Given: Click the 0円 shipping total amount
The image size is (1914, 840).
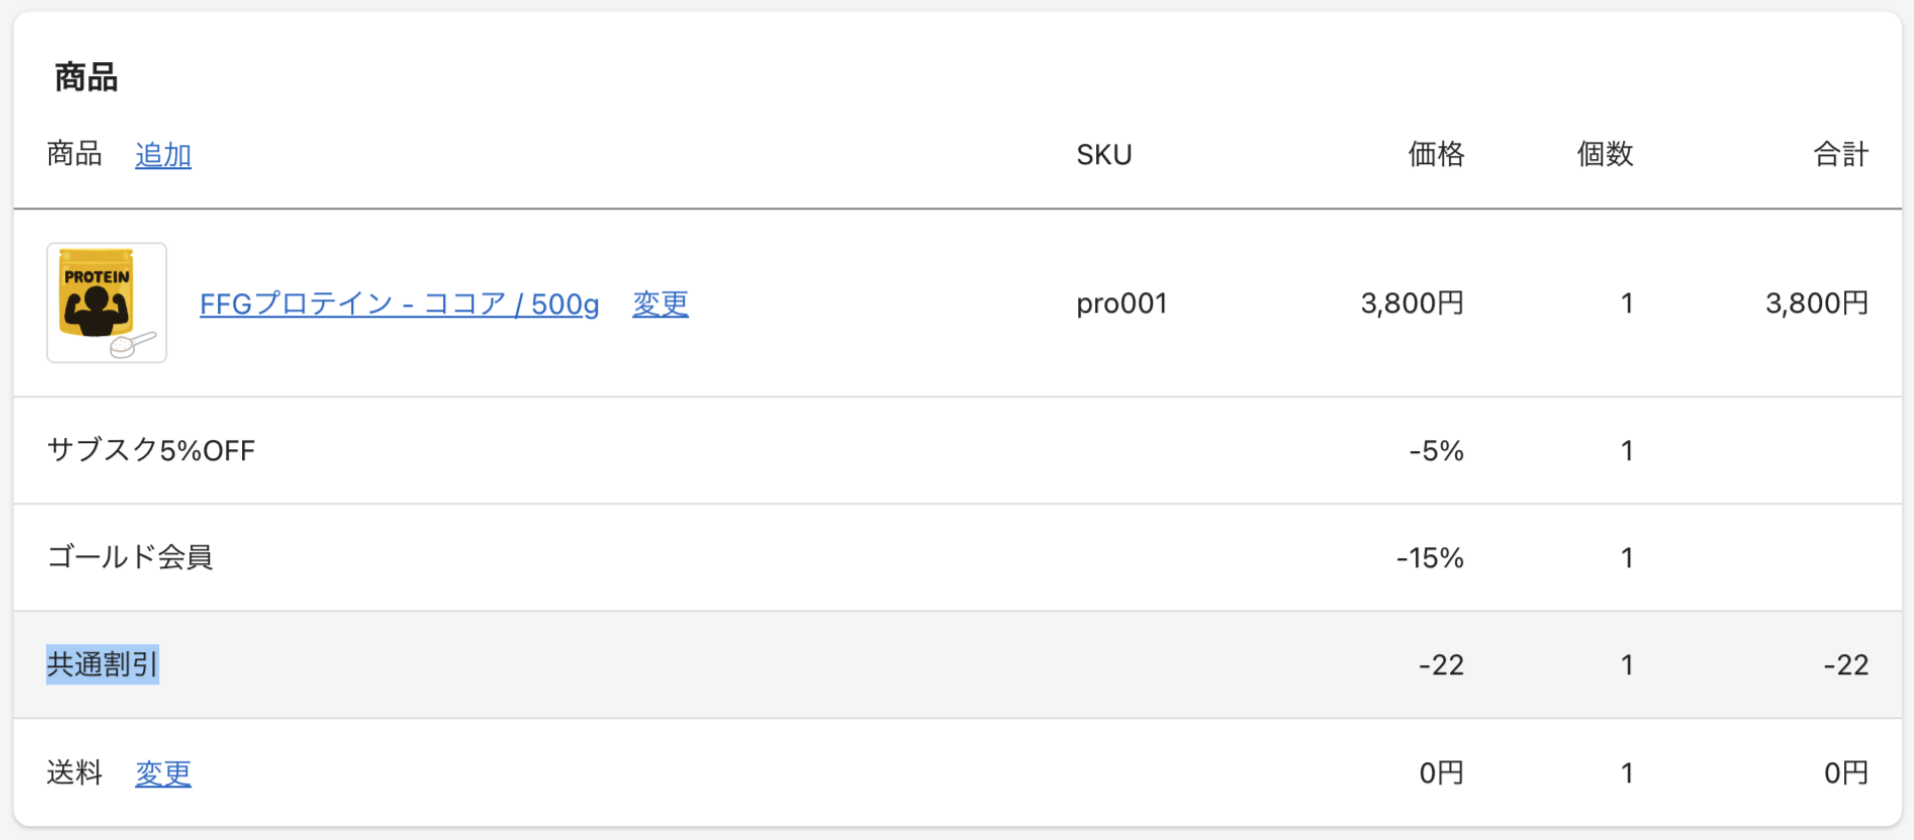Looking at the screenshot, I should point(1846,773).
